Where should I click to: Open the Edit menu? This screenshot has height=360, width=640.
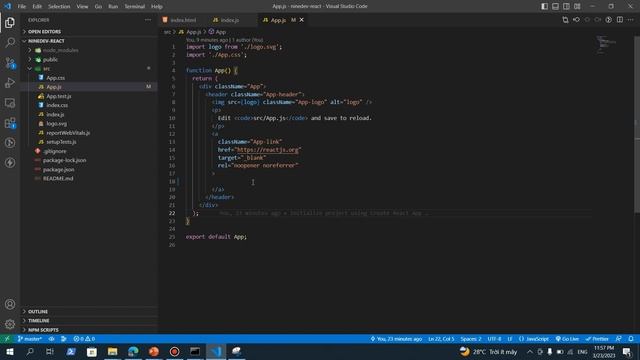click(37, 7)
